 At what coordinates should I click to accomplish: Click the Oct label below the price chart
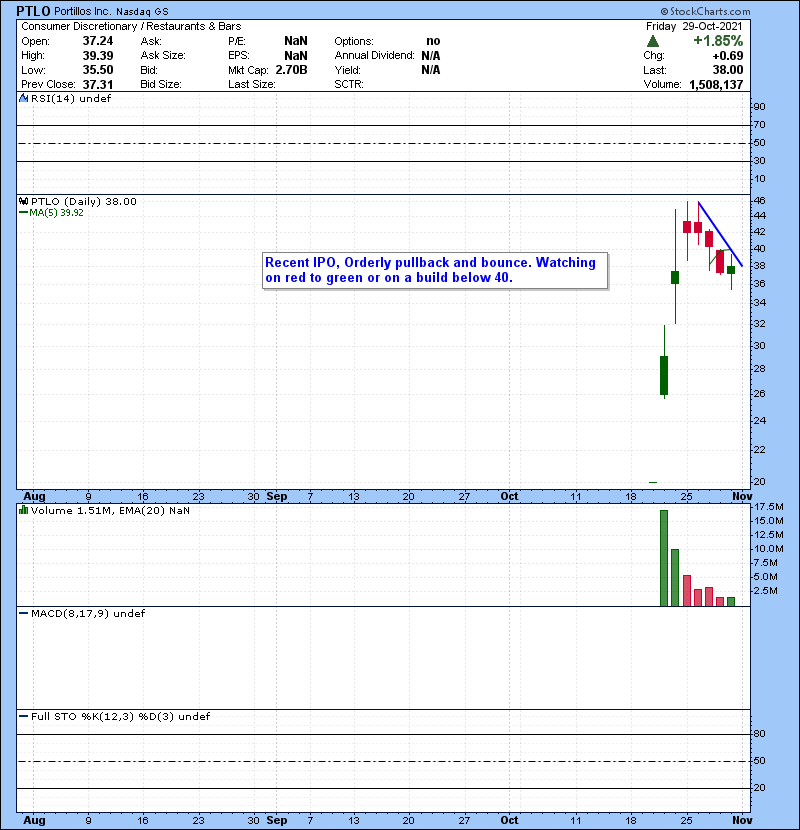510,495
